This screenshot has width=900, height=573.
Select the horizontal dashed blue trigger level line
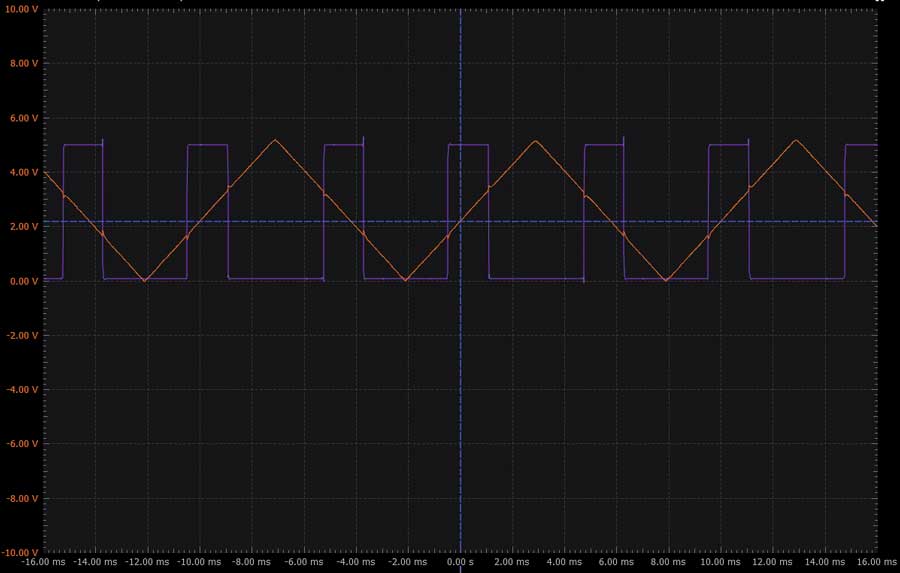tap(460, 221)
